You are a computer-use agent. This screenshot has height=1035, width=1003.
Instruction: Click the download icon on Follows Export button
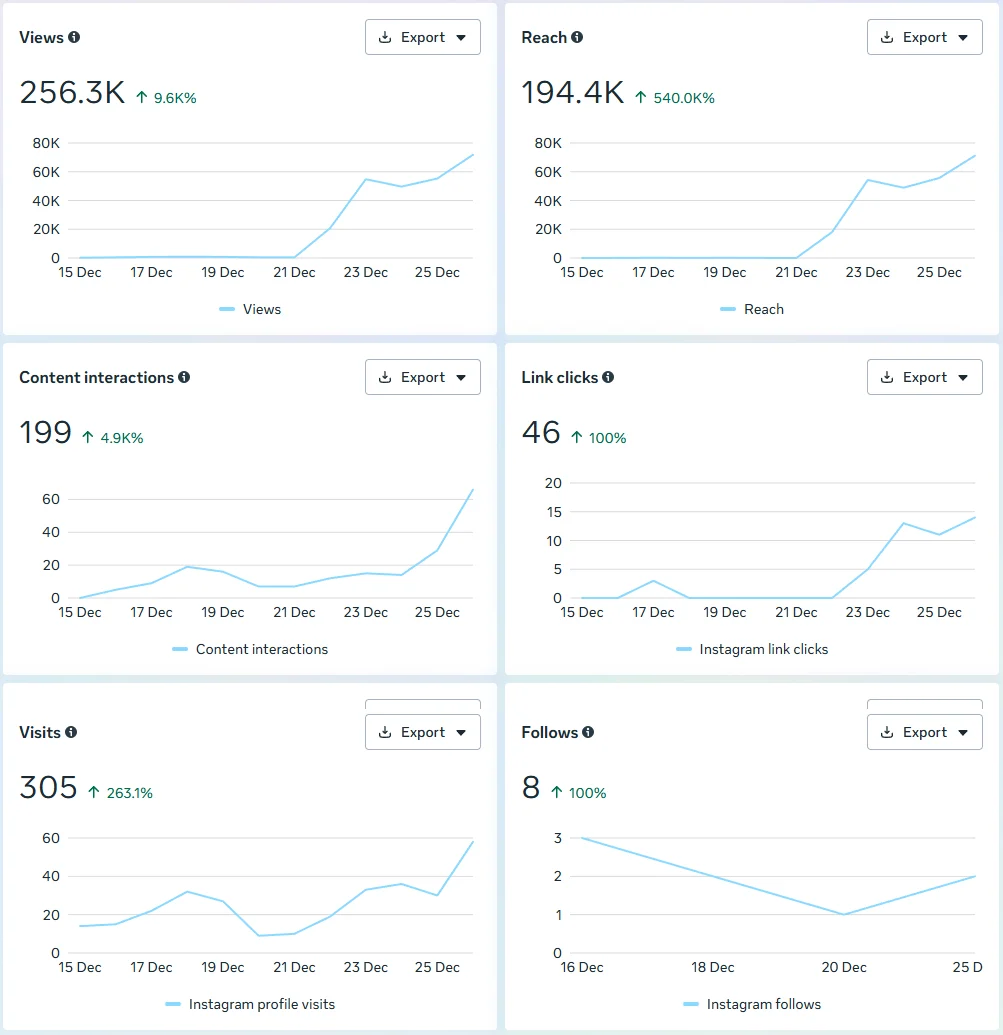click(886, 731)
